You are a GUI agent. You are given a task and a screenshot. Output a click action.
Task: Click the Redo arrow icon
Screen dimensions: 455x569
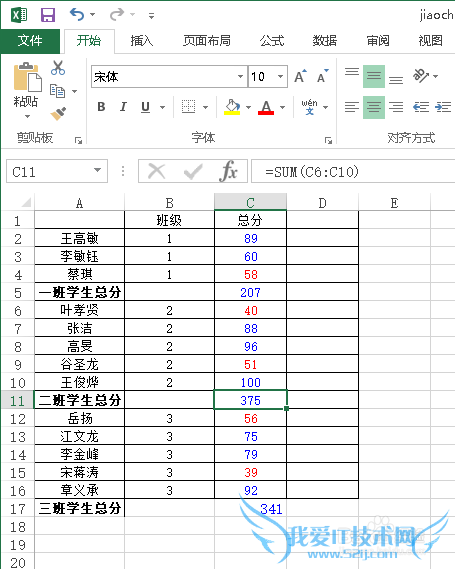tap(117, 15)
